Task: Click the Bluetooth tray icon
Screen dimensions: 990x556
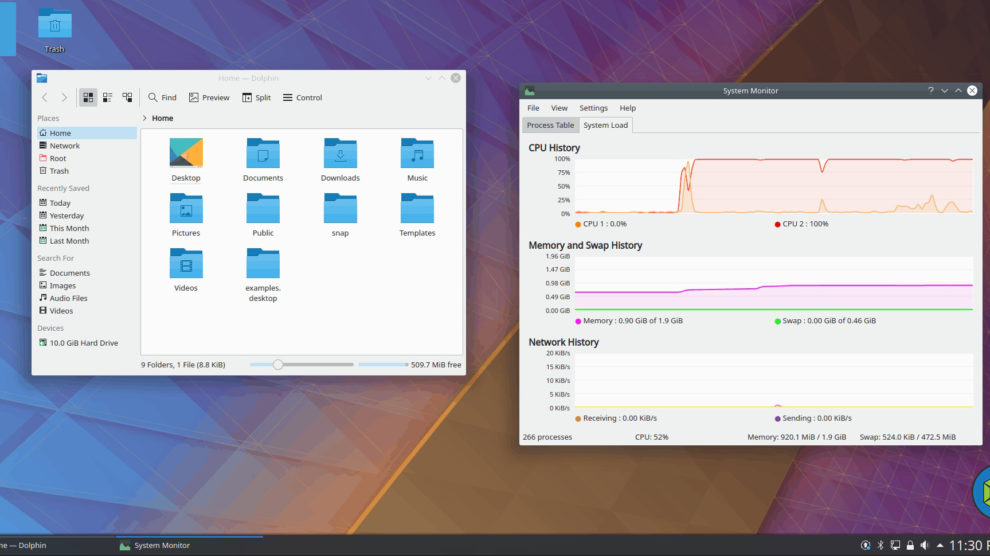Action: click(x=880, y=545)
